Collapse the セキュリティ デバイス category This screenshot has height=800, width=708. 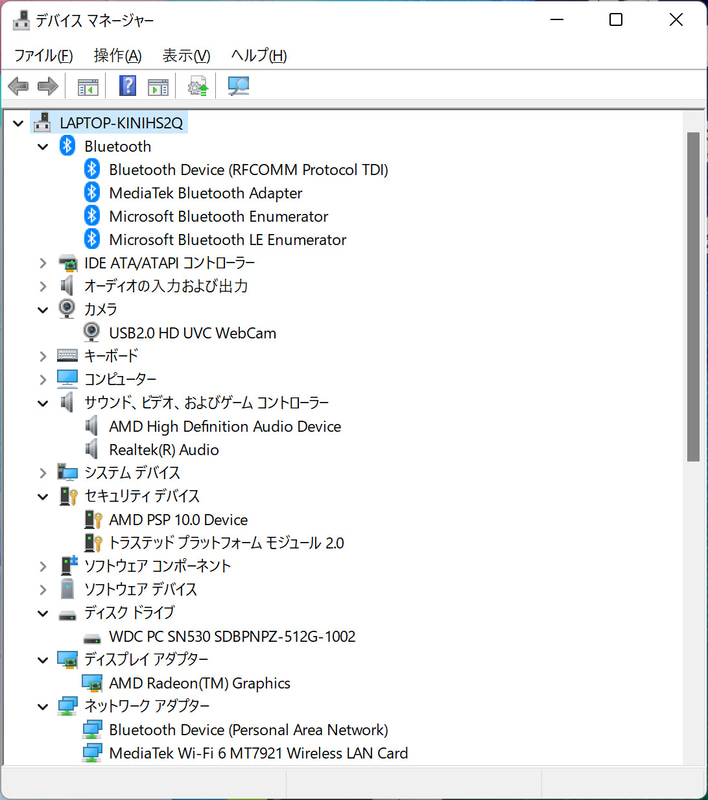[x=43, y=496]
